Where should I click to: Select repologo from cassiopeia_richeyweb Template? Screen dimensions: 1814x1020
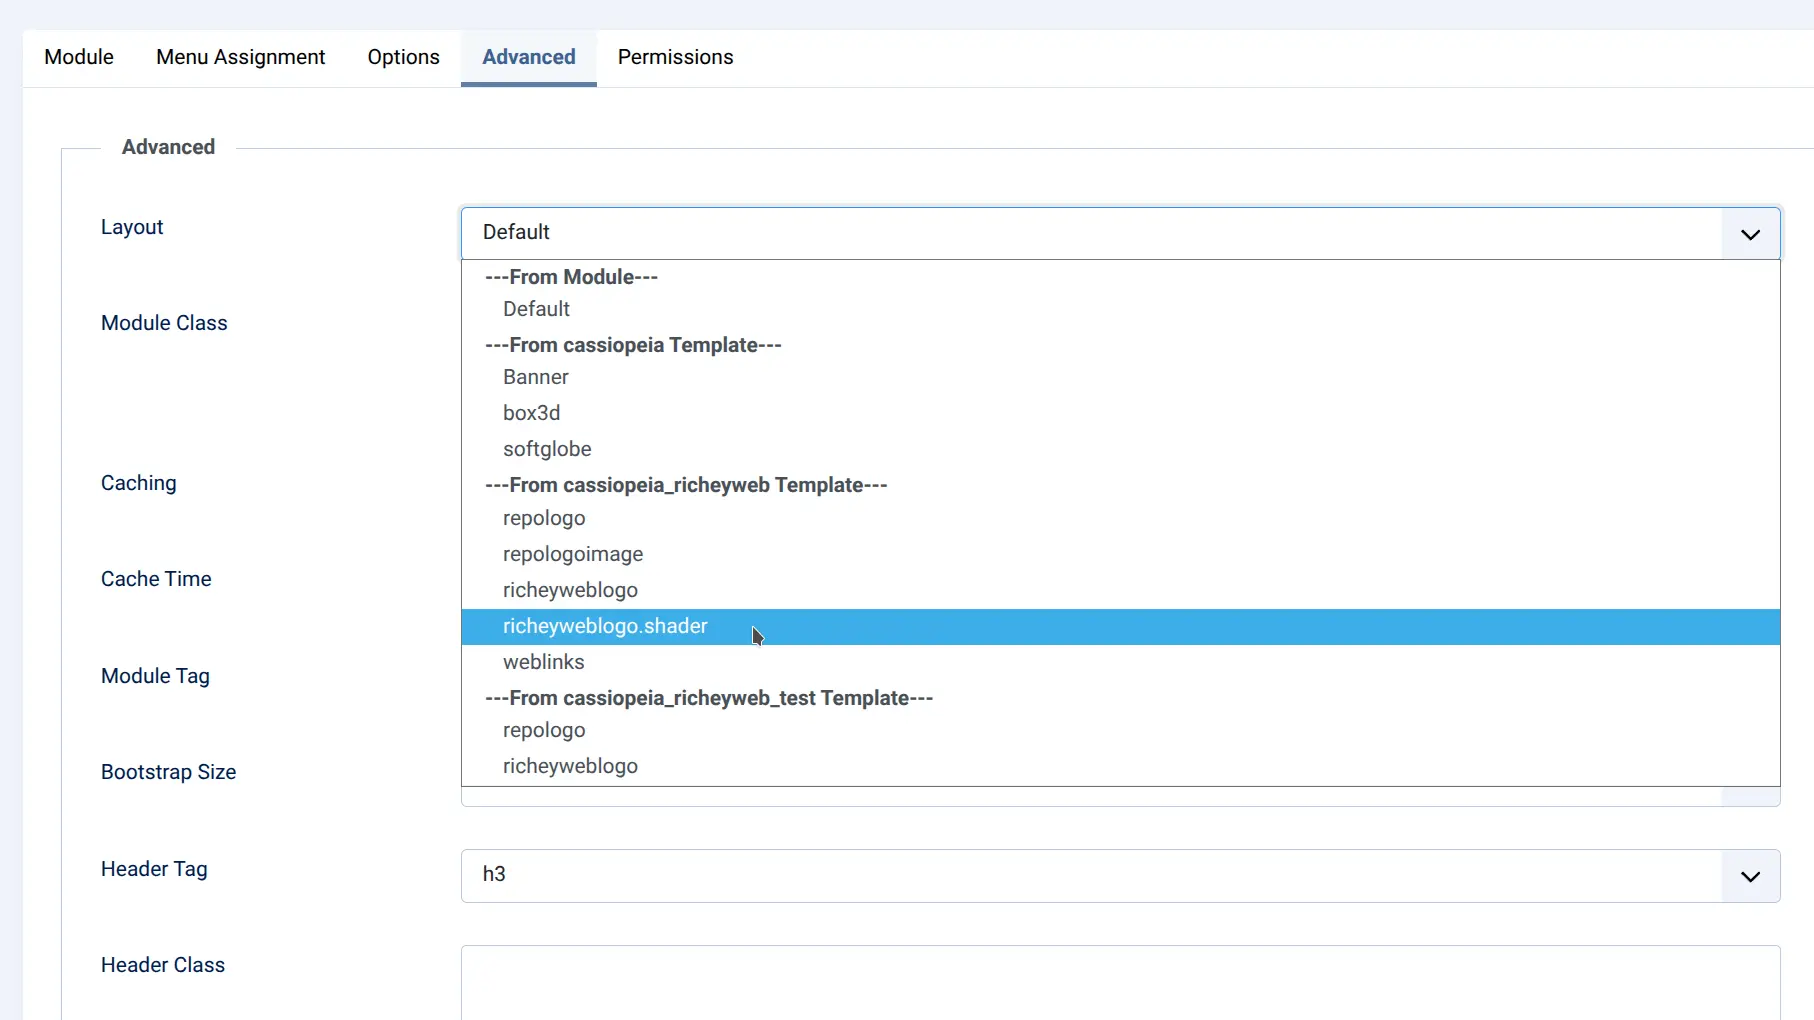(x=544, y=519)
